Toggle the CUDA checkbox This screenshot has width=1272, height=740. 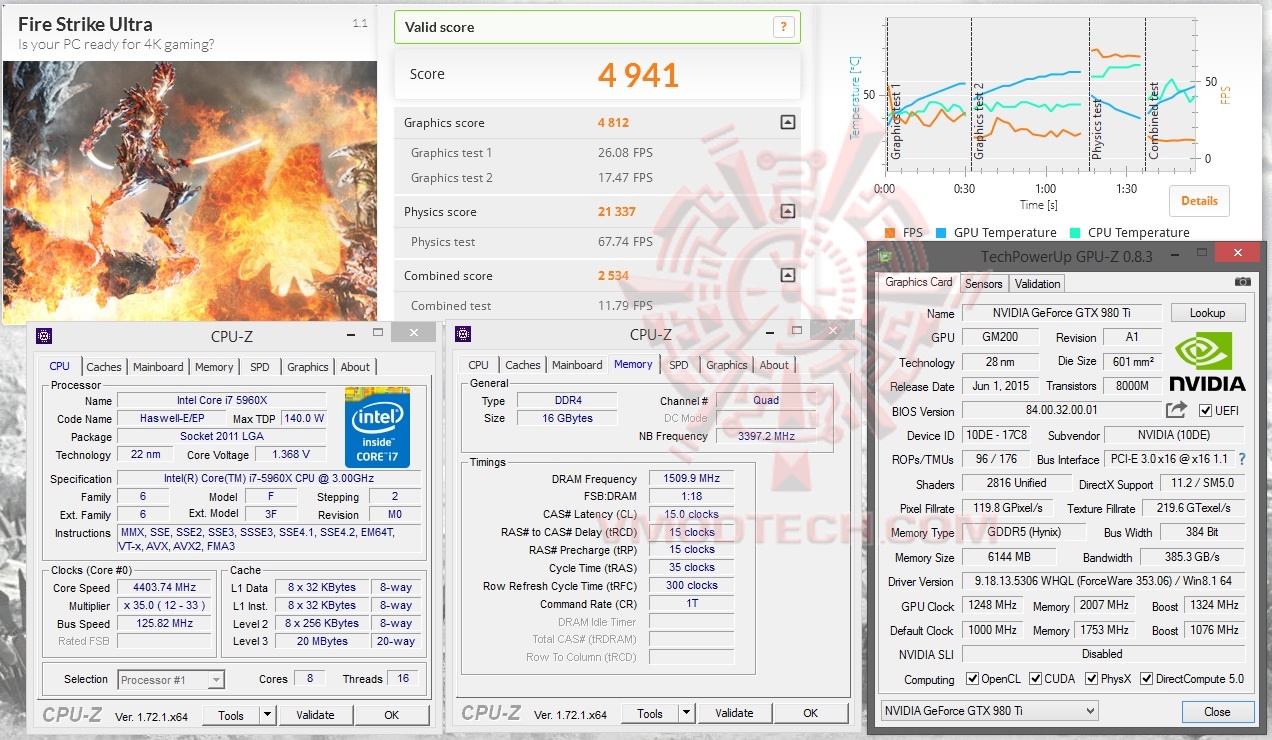pyautogui.click(x=1035, y=679)
